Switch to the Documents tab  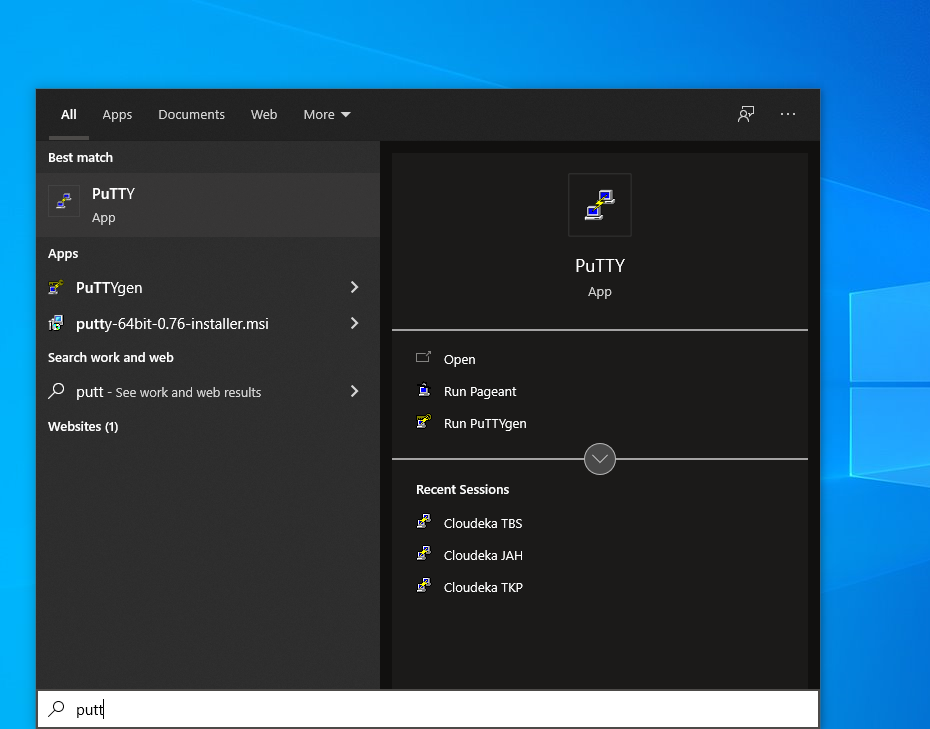pos(191,115)
